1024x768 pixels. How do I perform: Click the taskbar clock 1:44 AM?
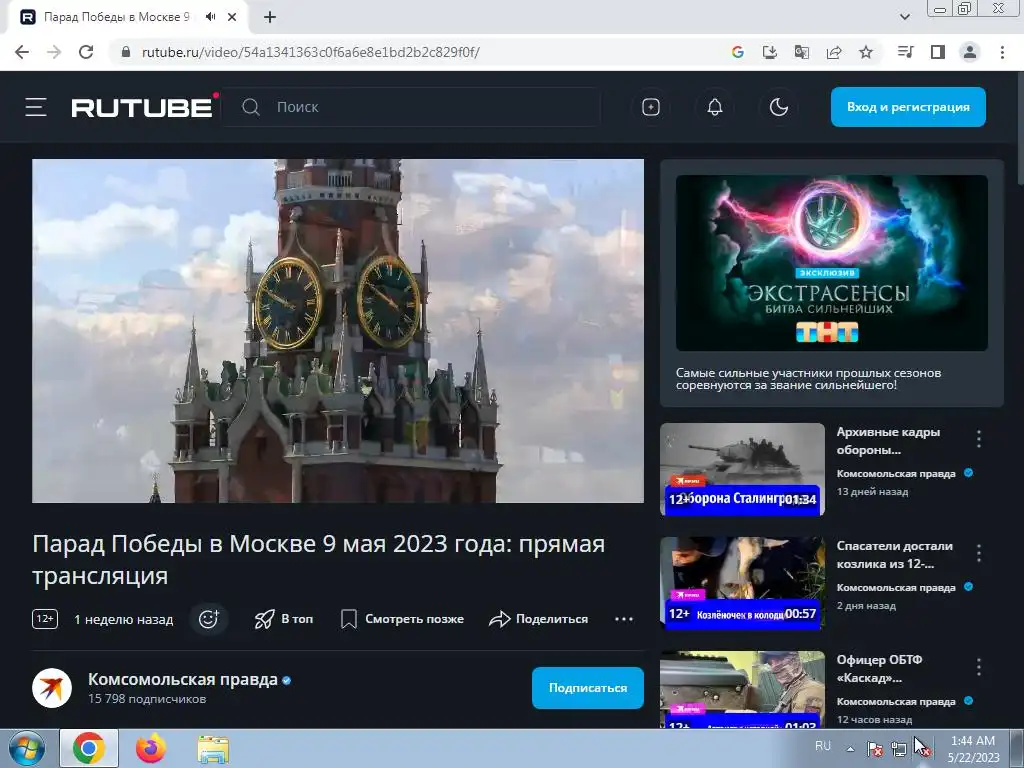click(x=973, y=741)
